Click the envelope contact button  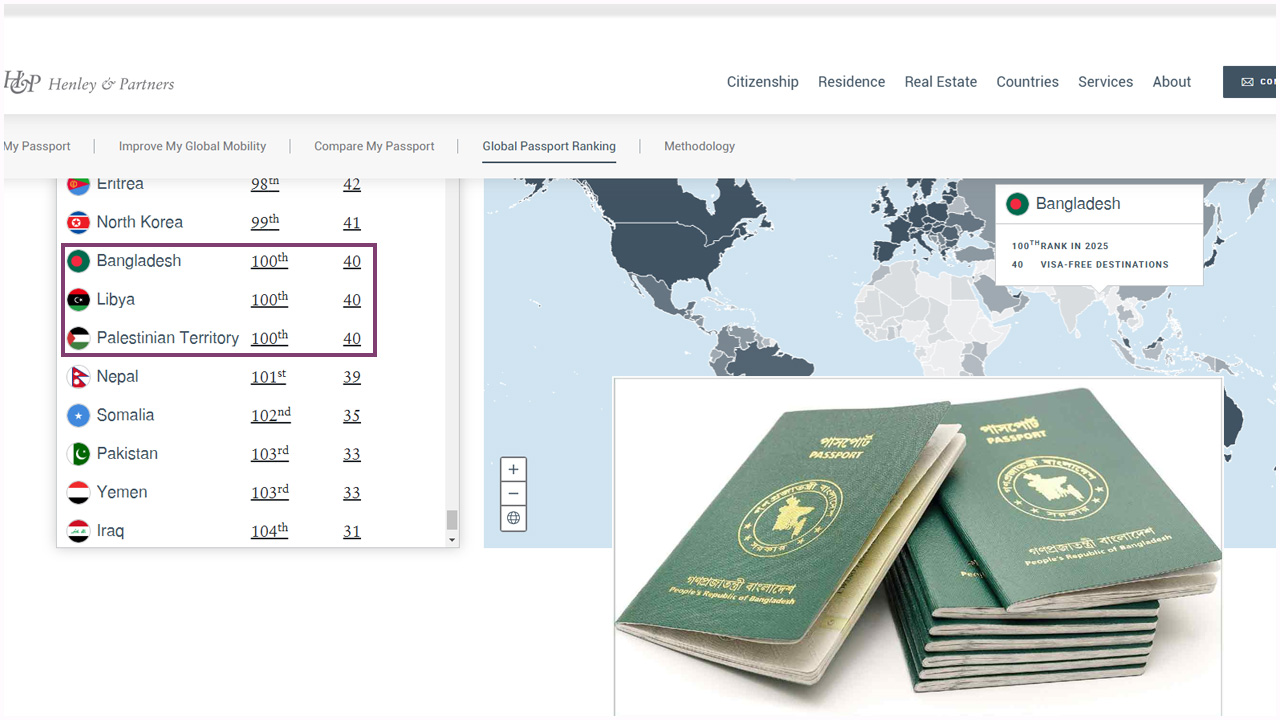coord(1250,82)
